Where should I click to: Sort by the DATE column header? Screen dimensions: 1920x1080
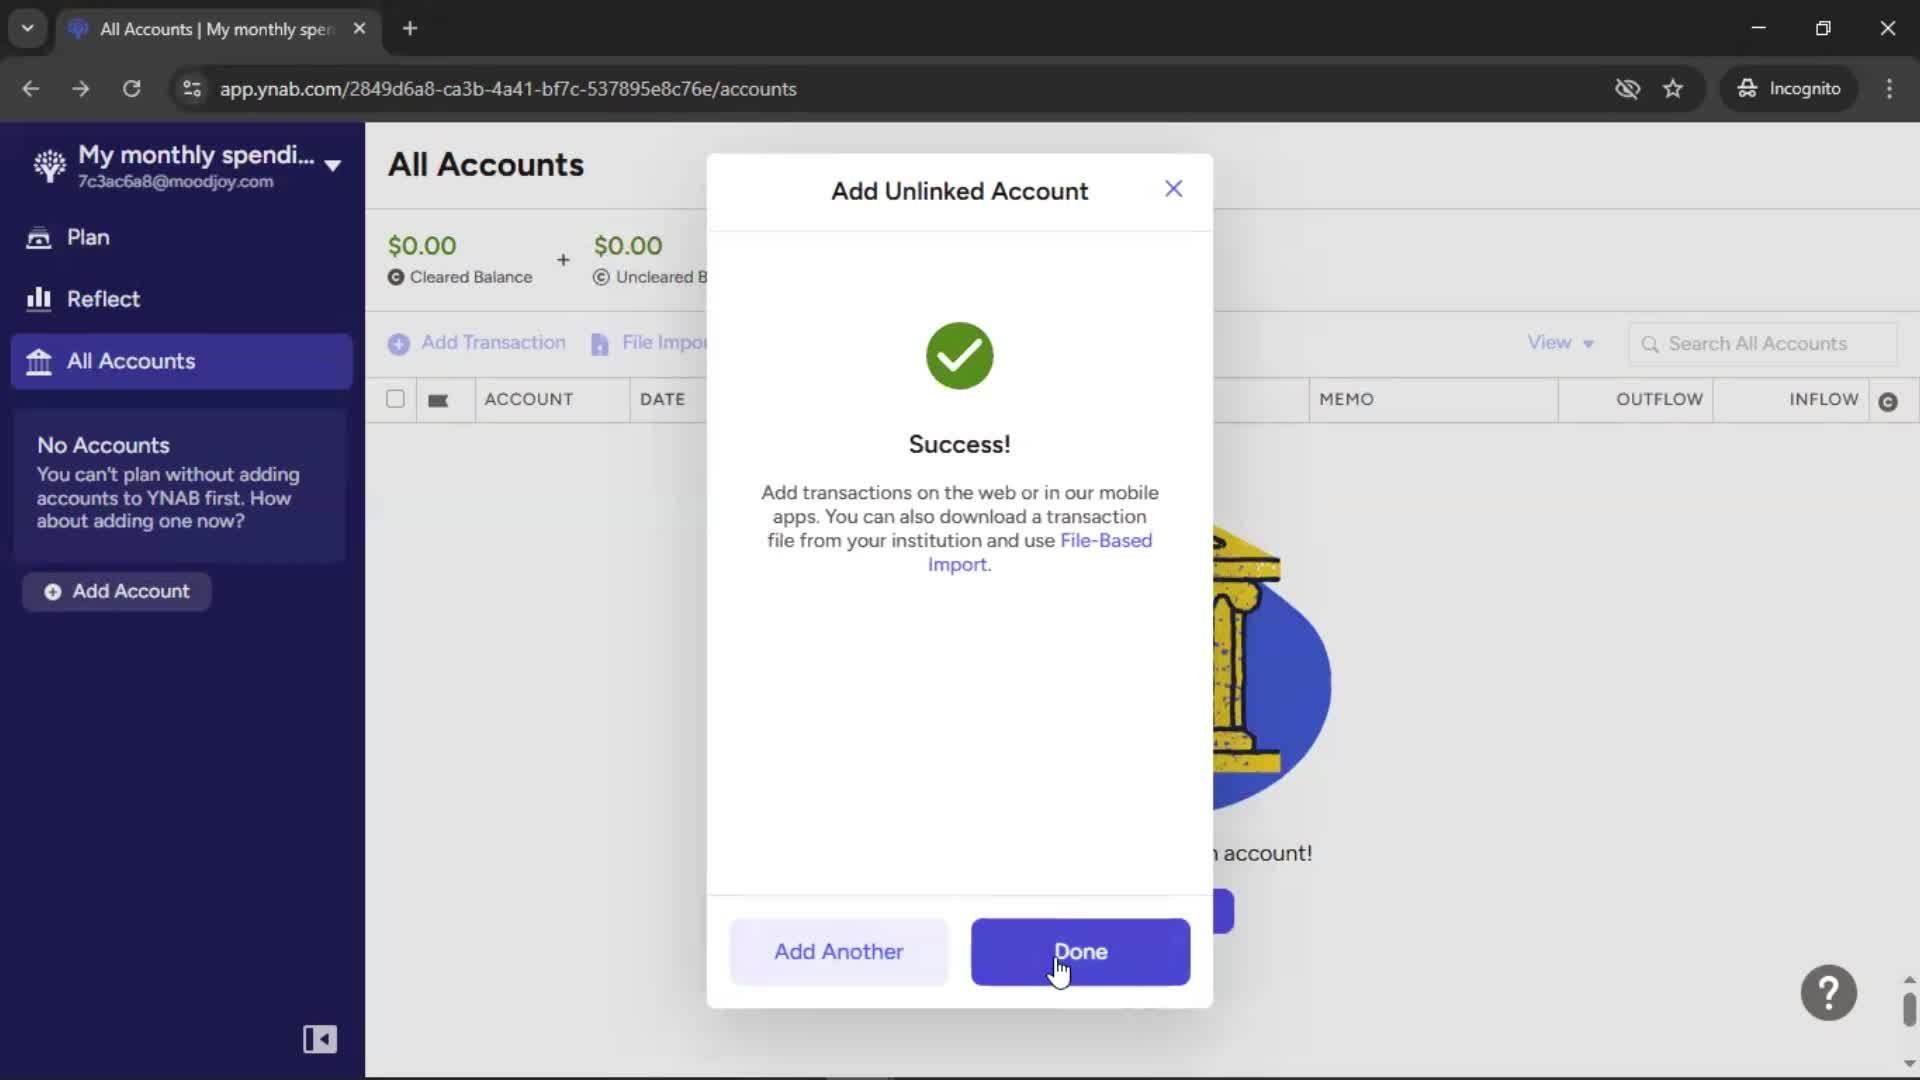(x=662, y=399)
